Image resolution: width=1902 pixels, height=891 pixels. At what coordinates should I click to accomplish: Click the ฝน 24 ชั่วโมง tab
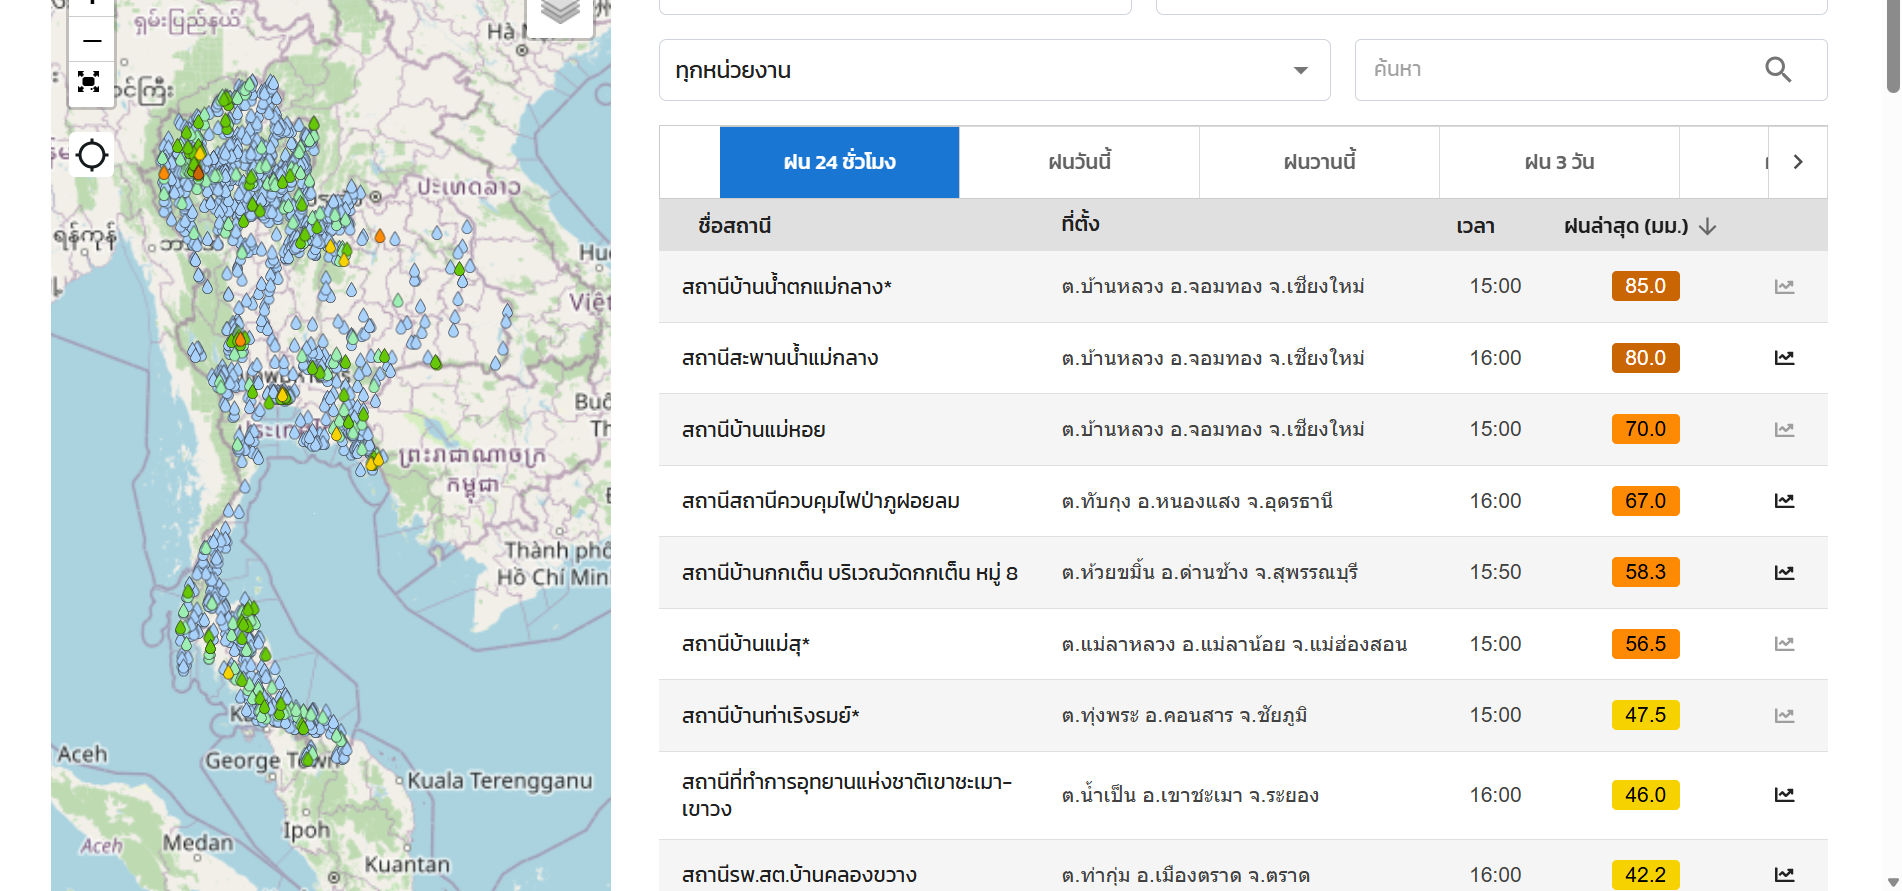tap(839, 162)
